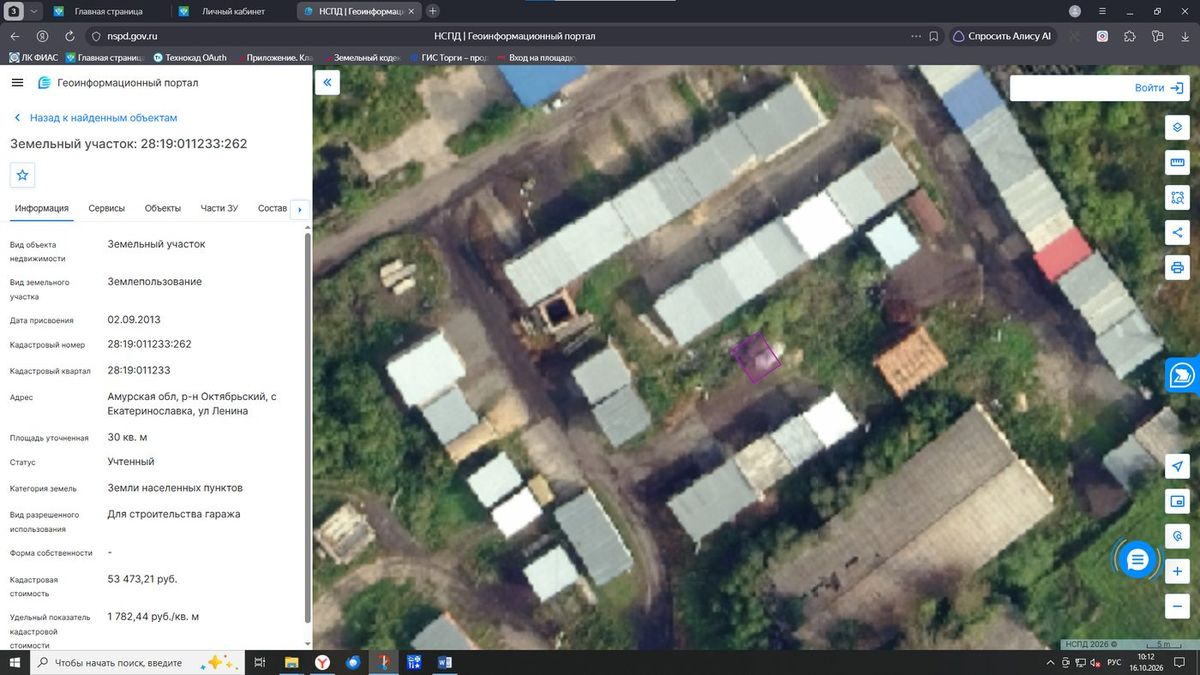Locate my position on the map
The image size is (1200, 675).
coord(1177,467)
